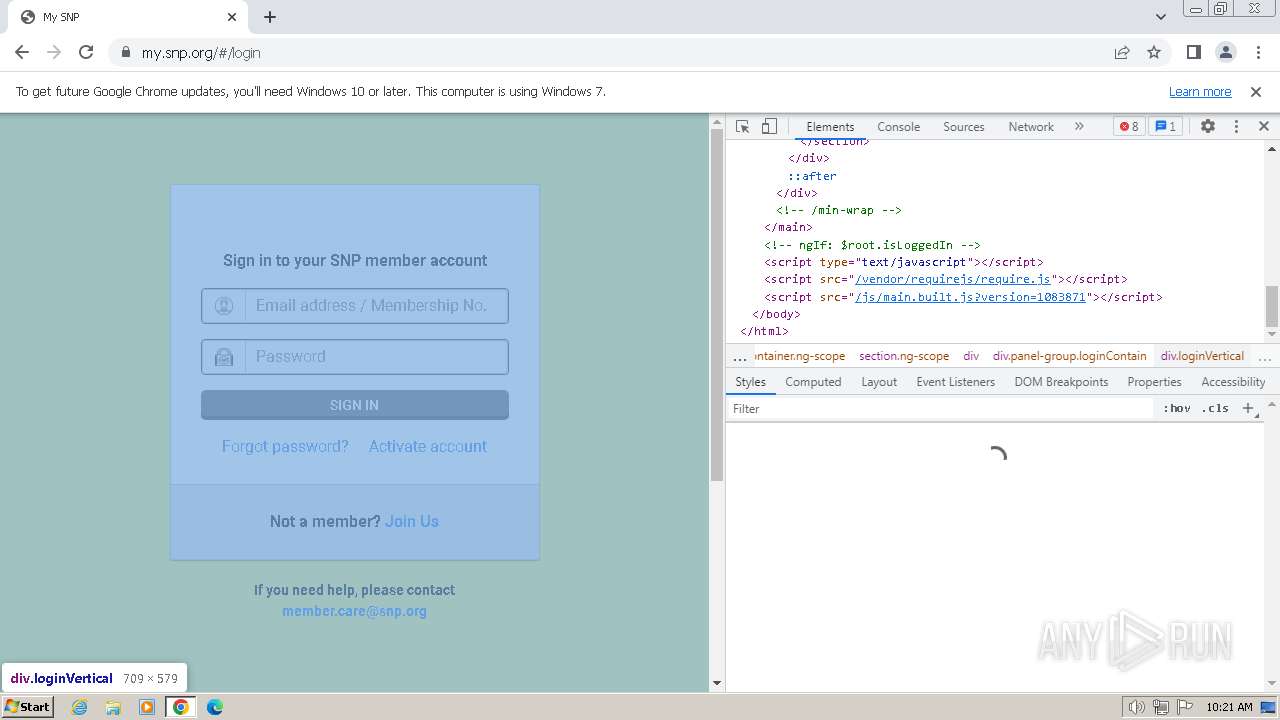Toggle the inspect element picker tool
The width and height of the screenshot is (1280, 720).
(x=742, y=127)
